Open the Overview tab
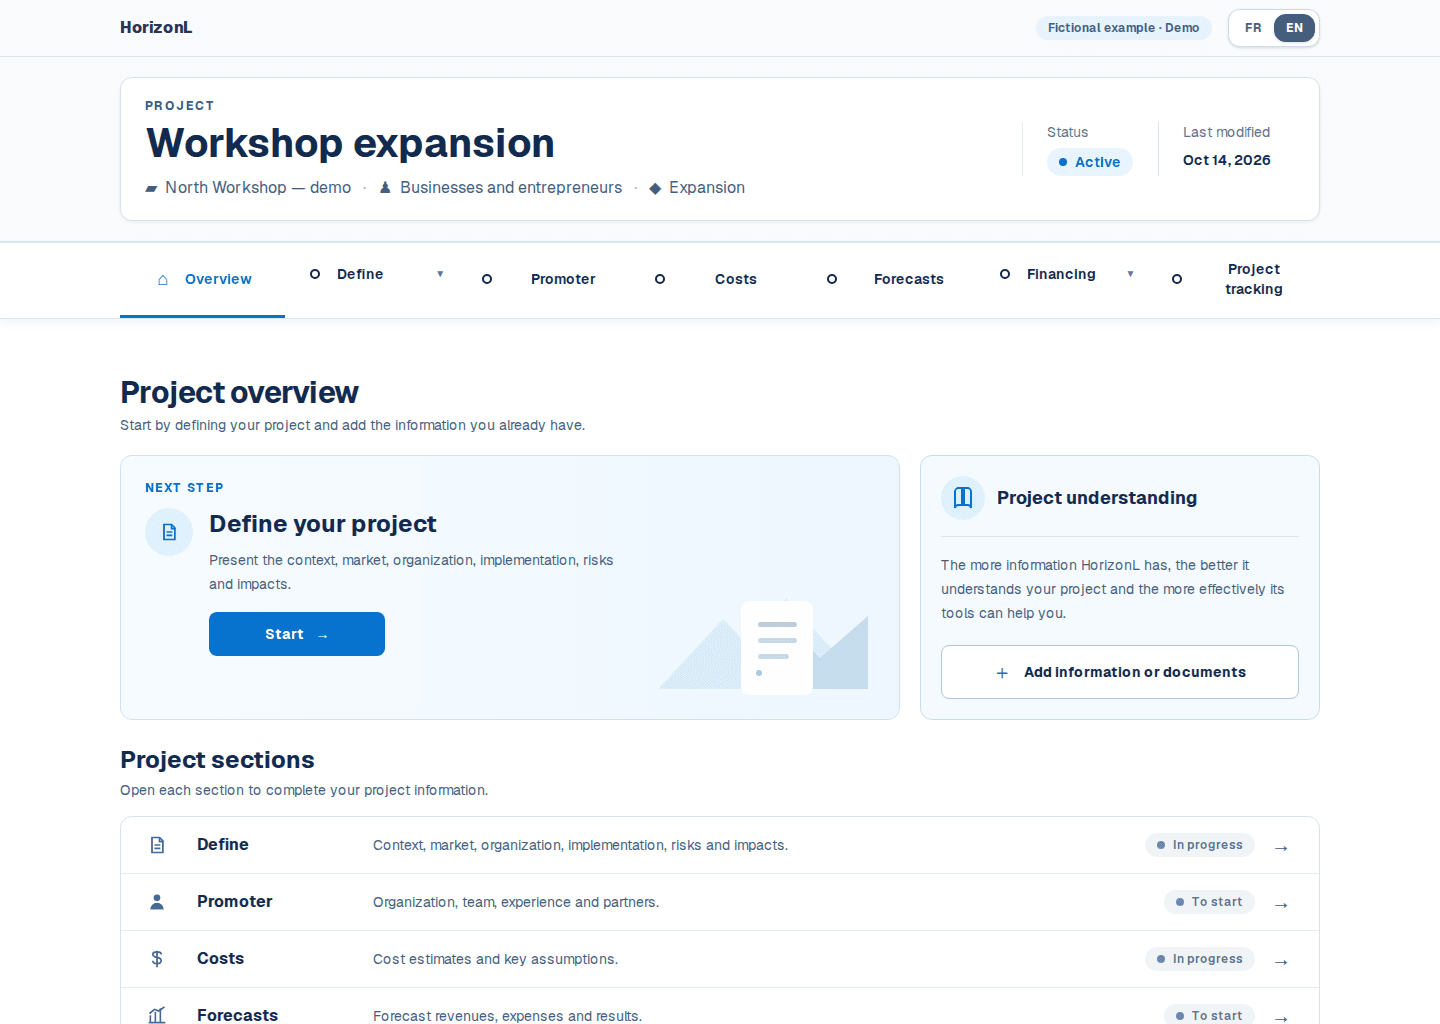Screen dimensions: 1440x1024 (202, 280)
